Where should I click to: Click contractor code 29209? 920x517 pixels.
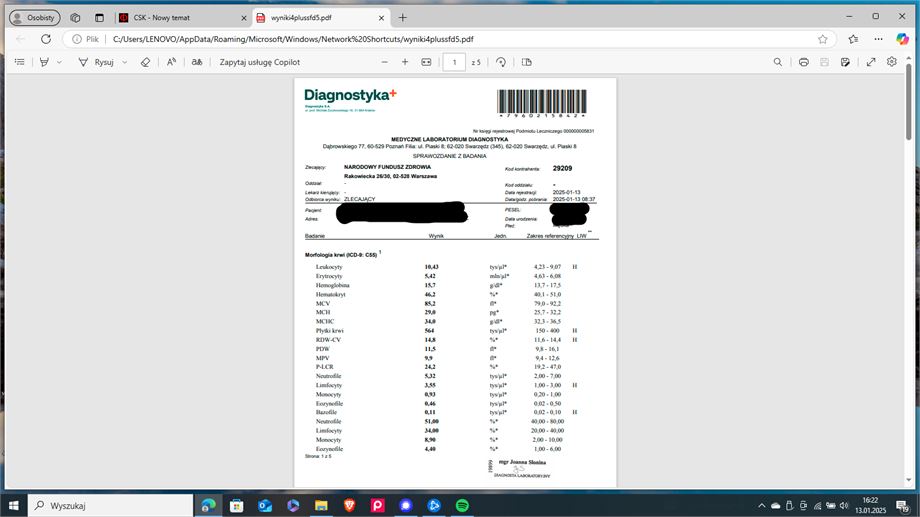click(x=562, y=168)
